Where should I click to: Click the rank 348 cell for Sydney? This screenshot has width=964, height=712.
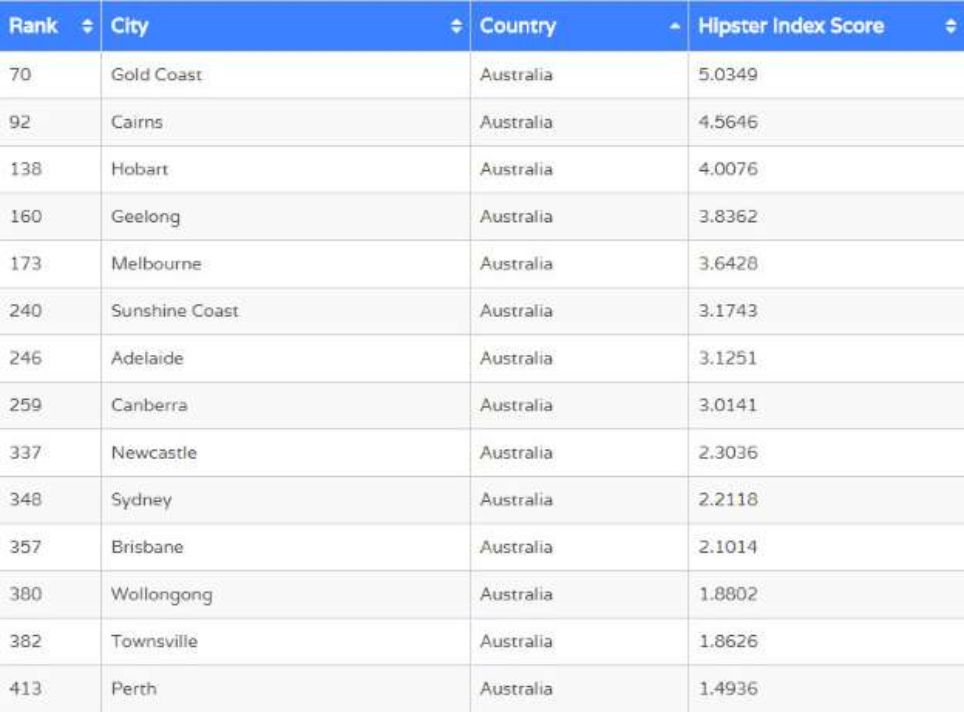(x=25, y=500)
